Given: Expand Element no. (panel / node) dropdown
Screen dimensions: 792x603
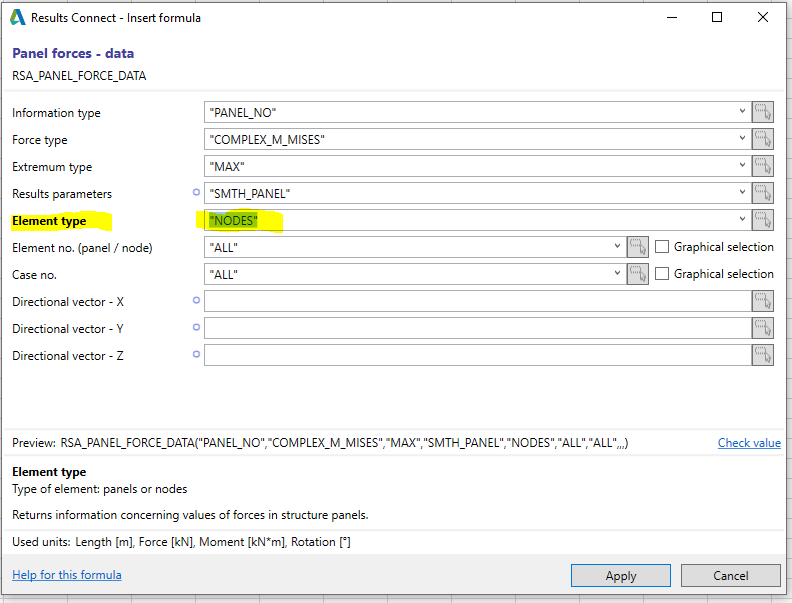Looking at the screenshot, I should pyautogui.click(x=617, y=246).
